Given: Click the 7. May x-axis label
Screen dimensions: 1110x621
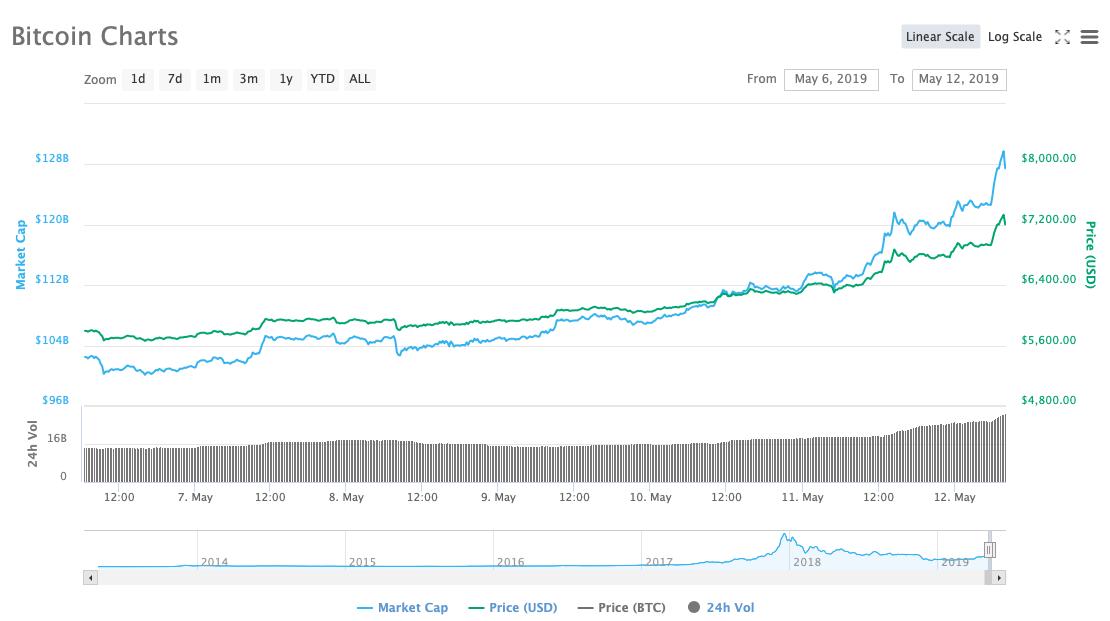Looking at the screenshot, I should tap(195, 497).
